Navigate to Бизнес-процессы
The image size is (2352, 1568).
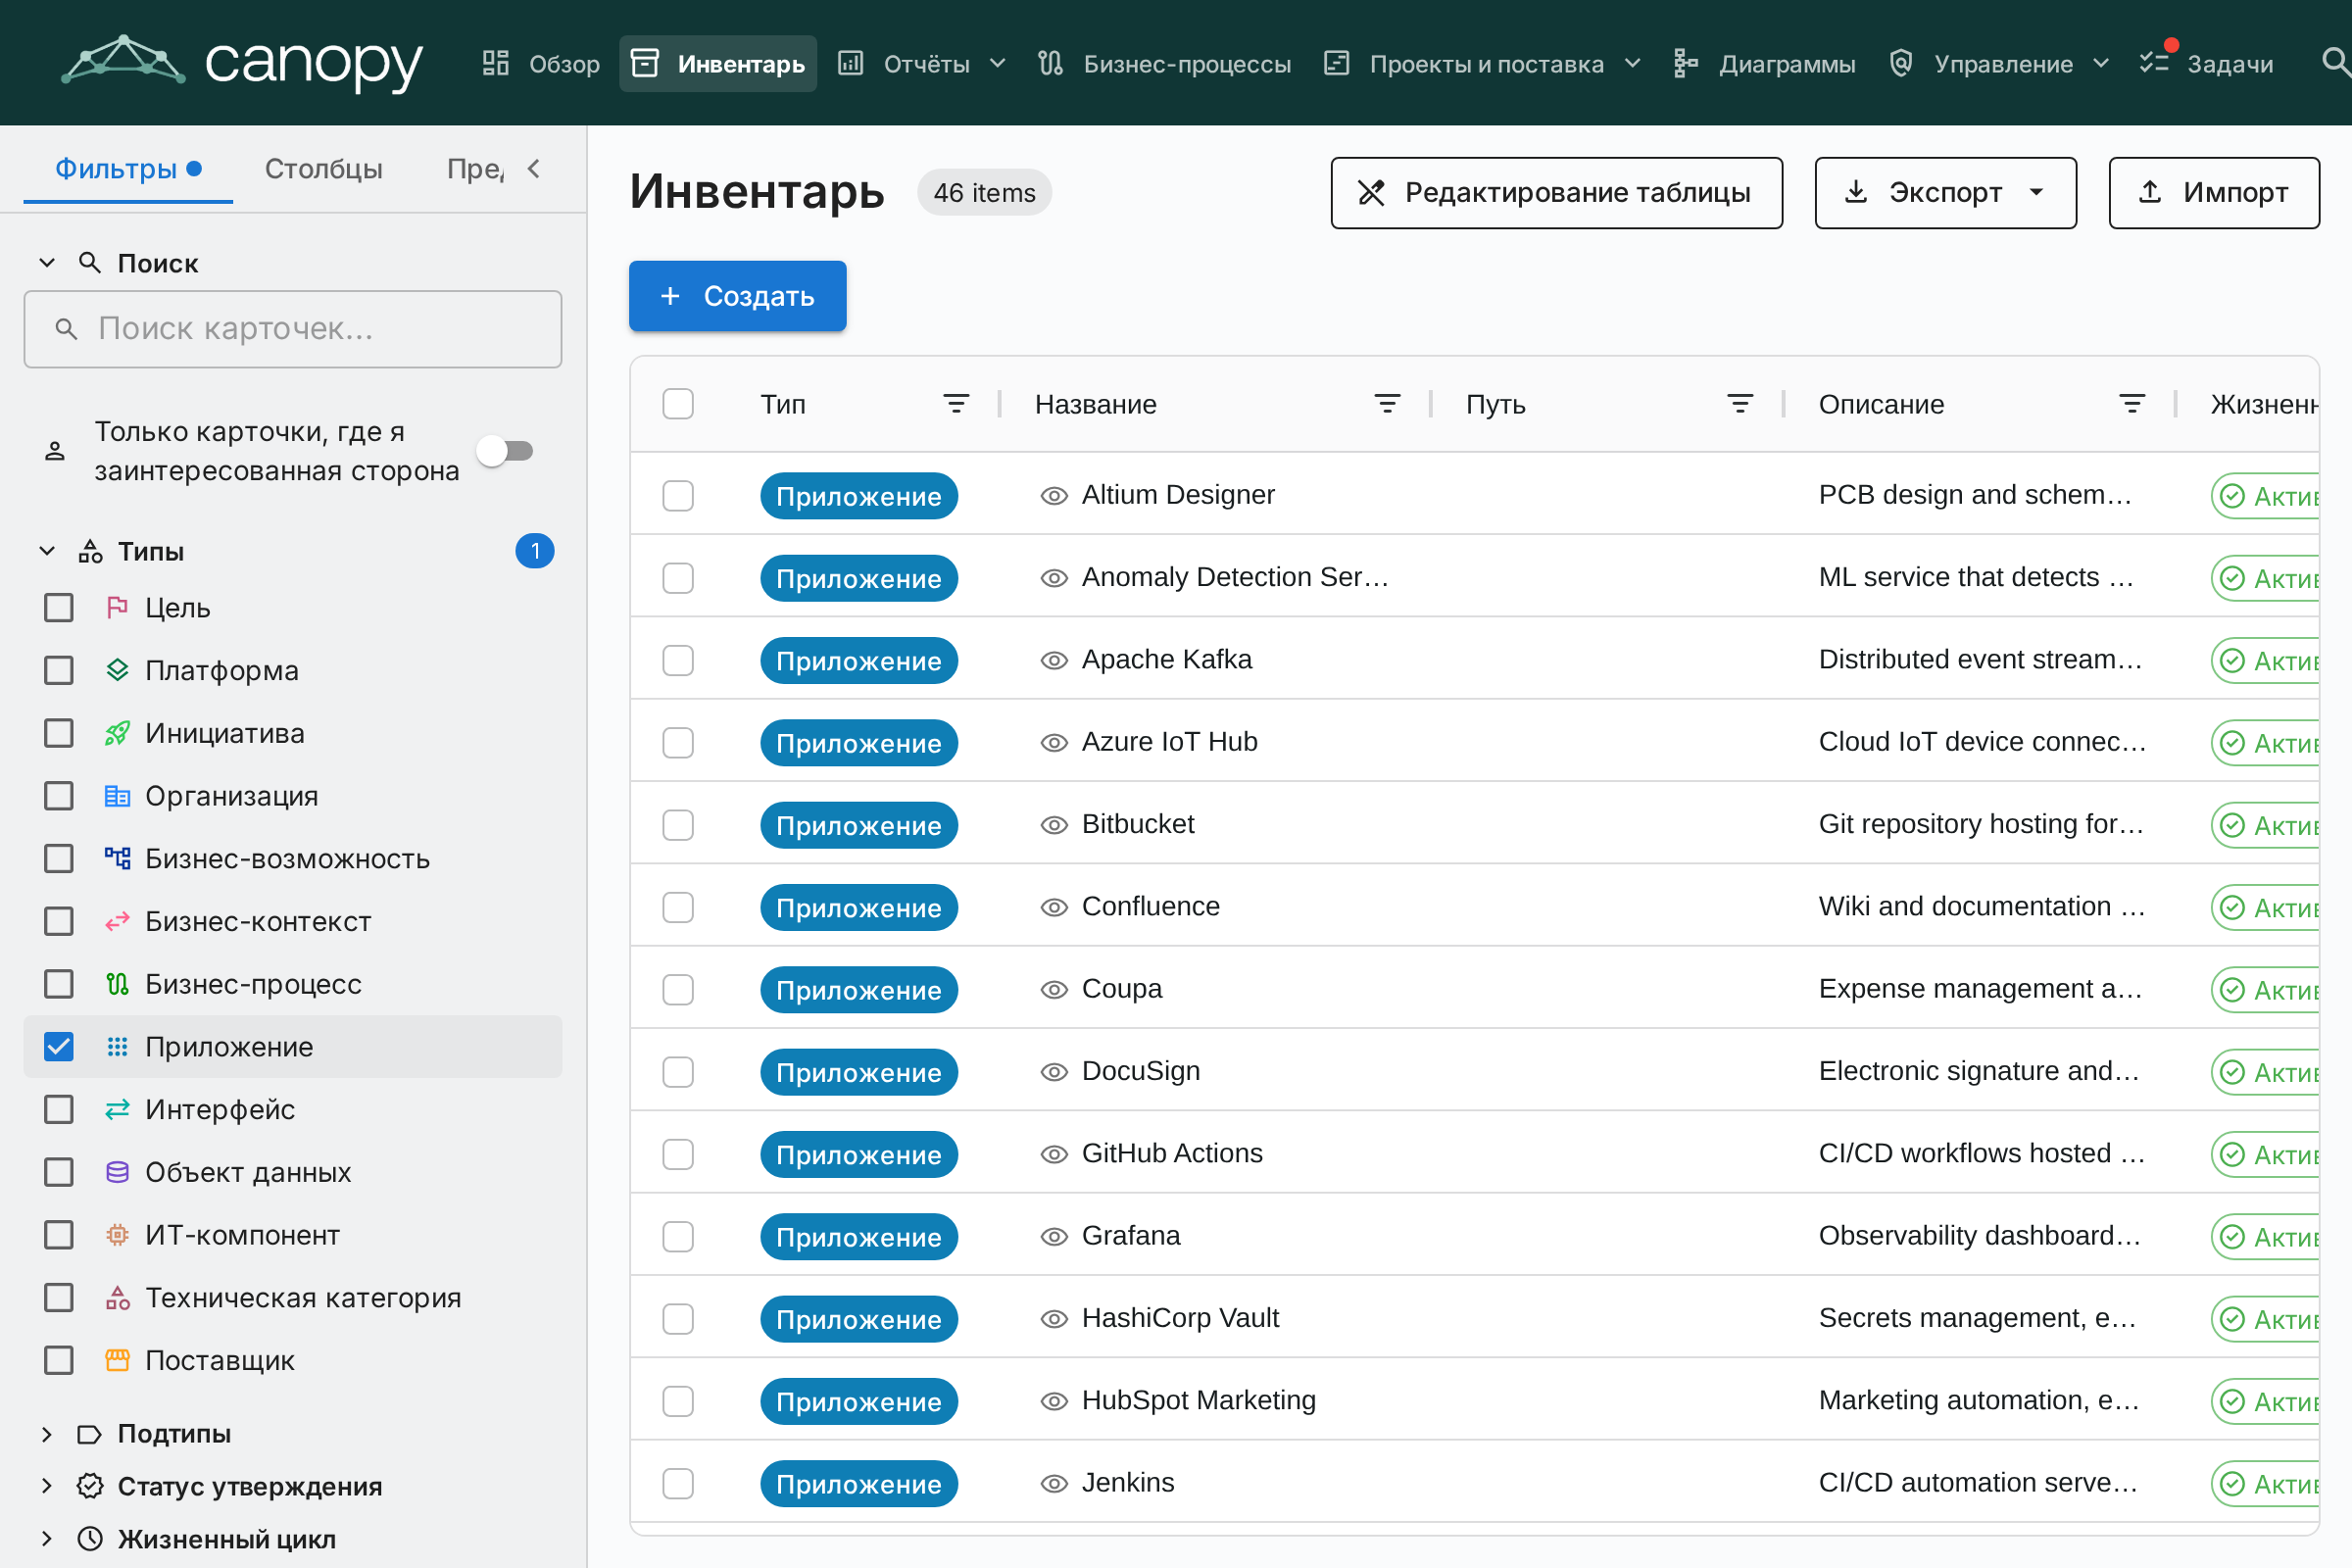[x=1165, y=64]
